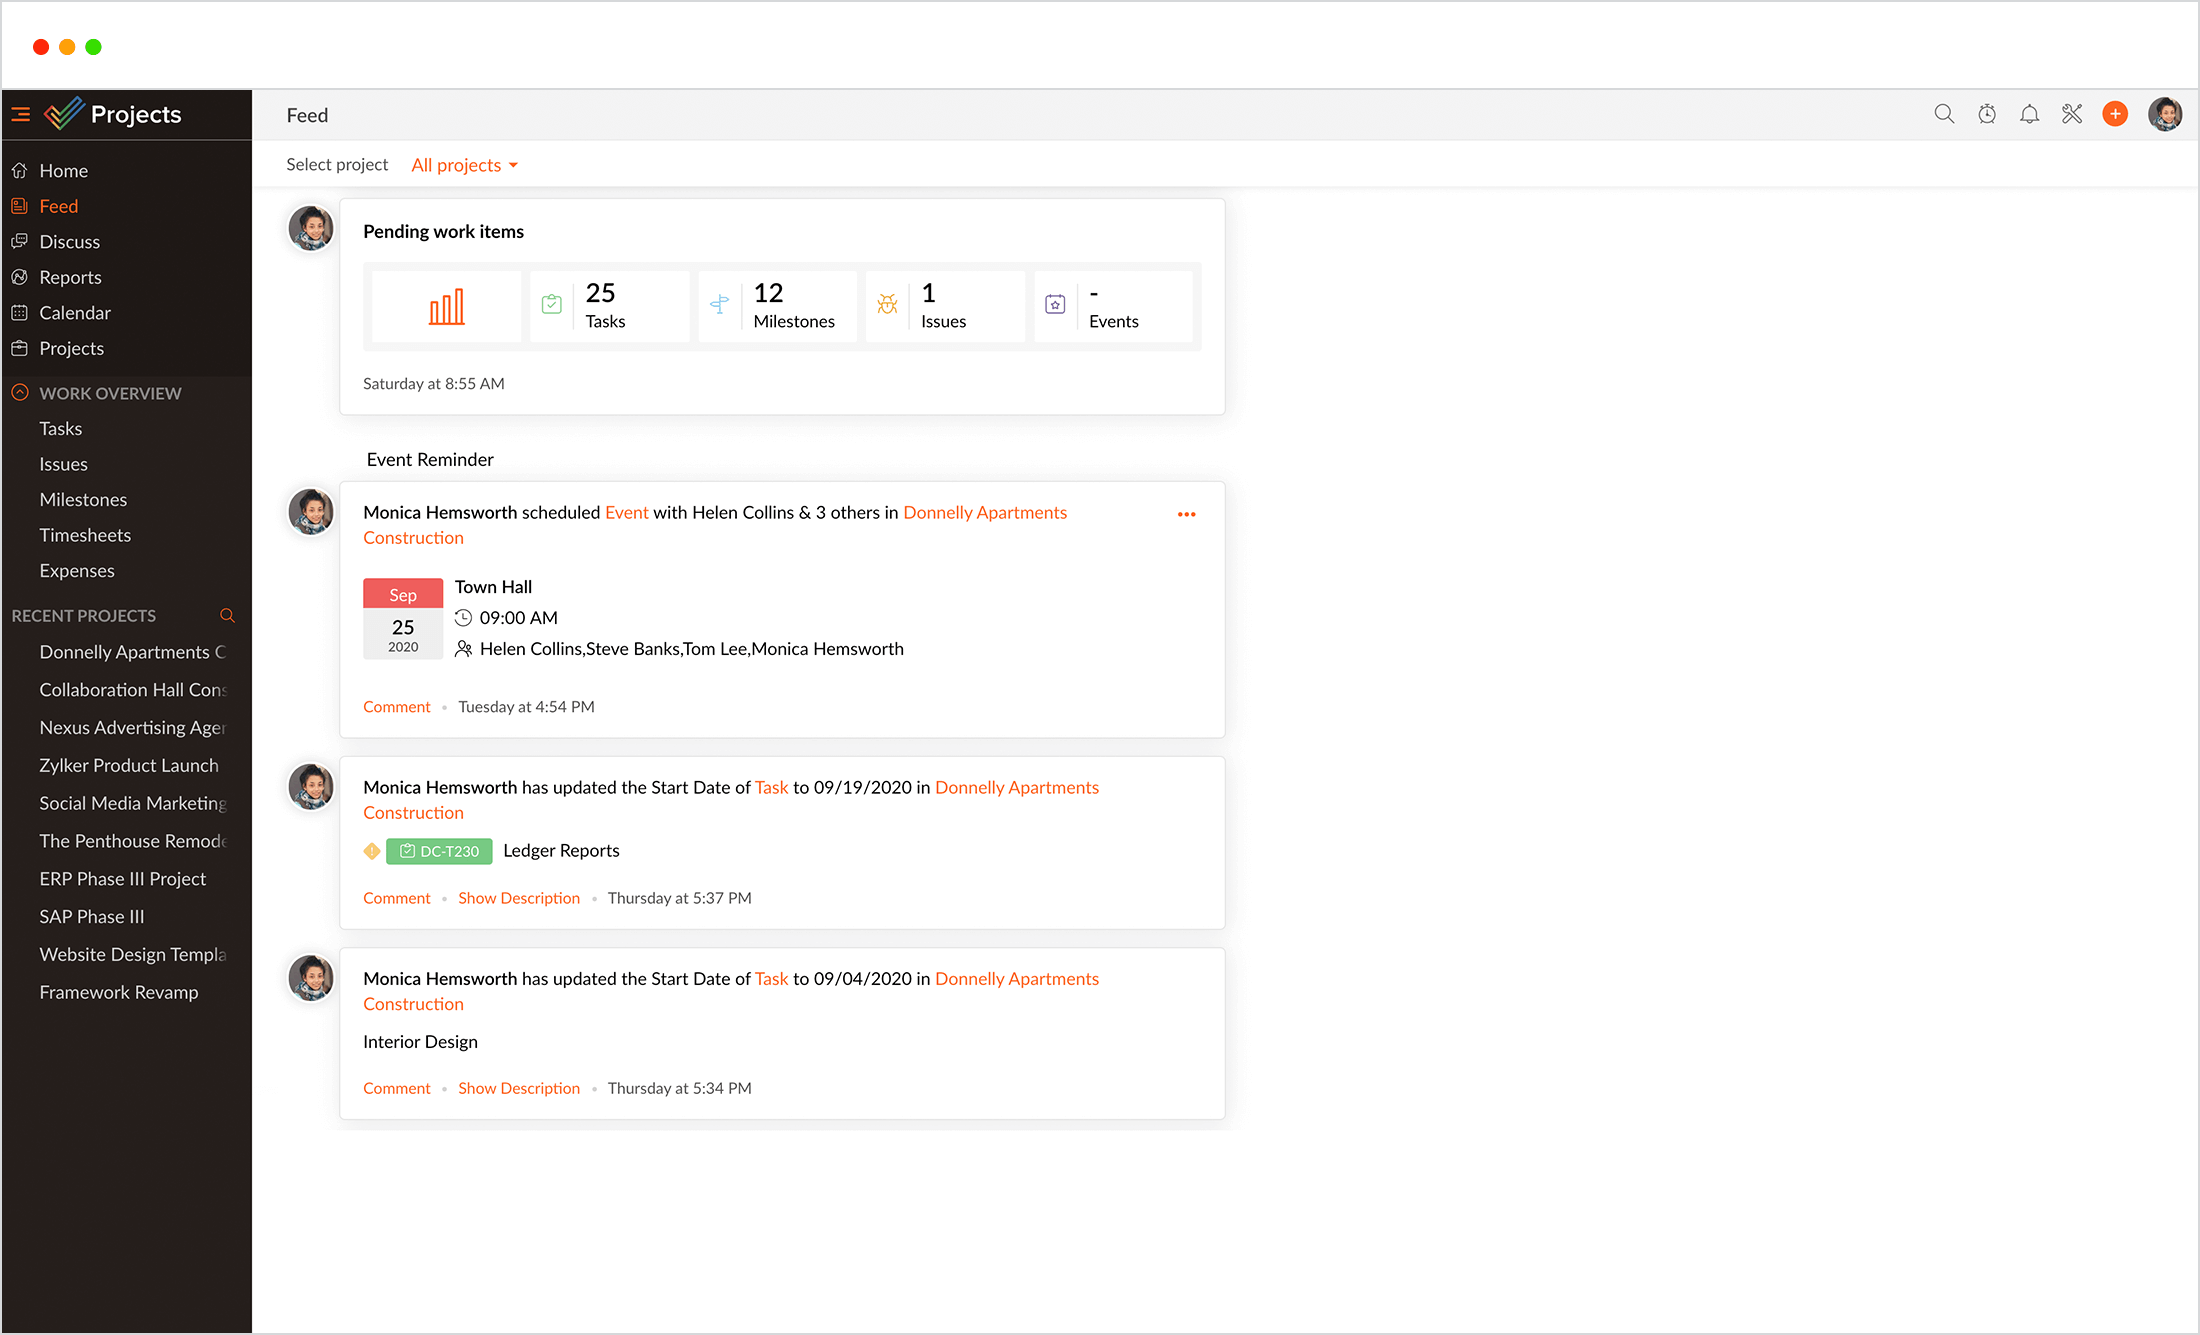Open the search icon in top bar
This screenshot has height=1335, width=2200.
coord(1944,114)
